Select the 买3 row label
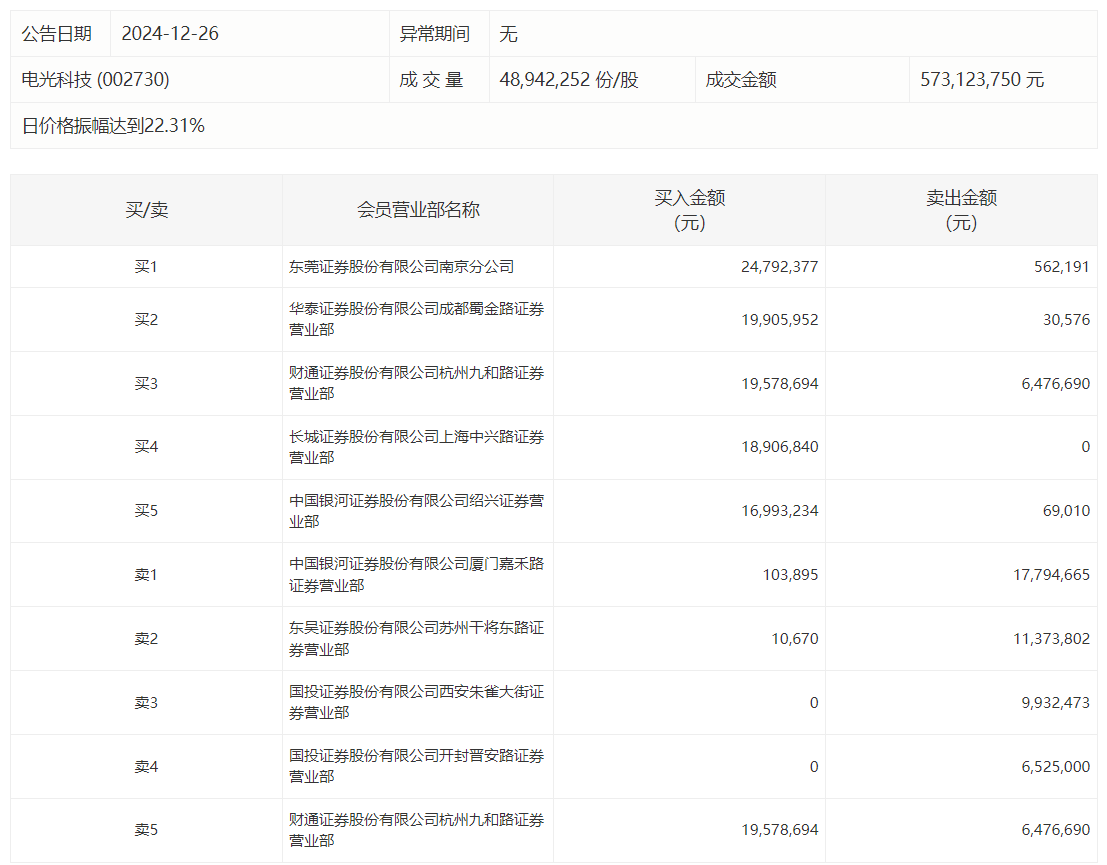This screenshot has width=1107, height=865. [x=146, y=383]
